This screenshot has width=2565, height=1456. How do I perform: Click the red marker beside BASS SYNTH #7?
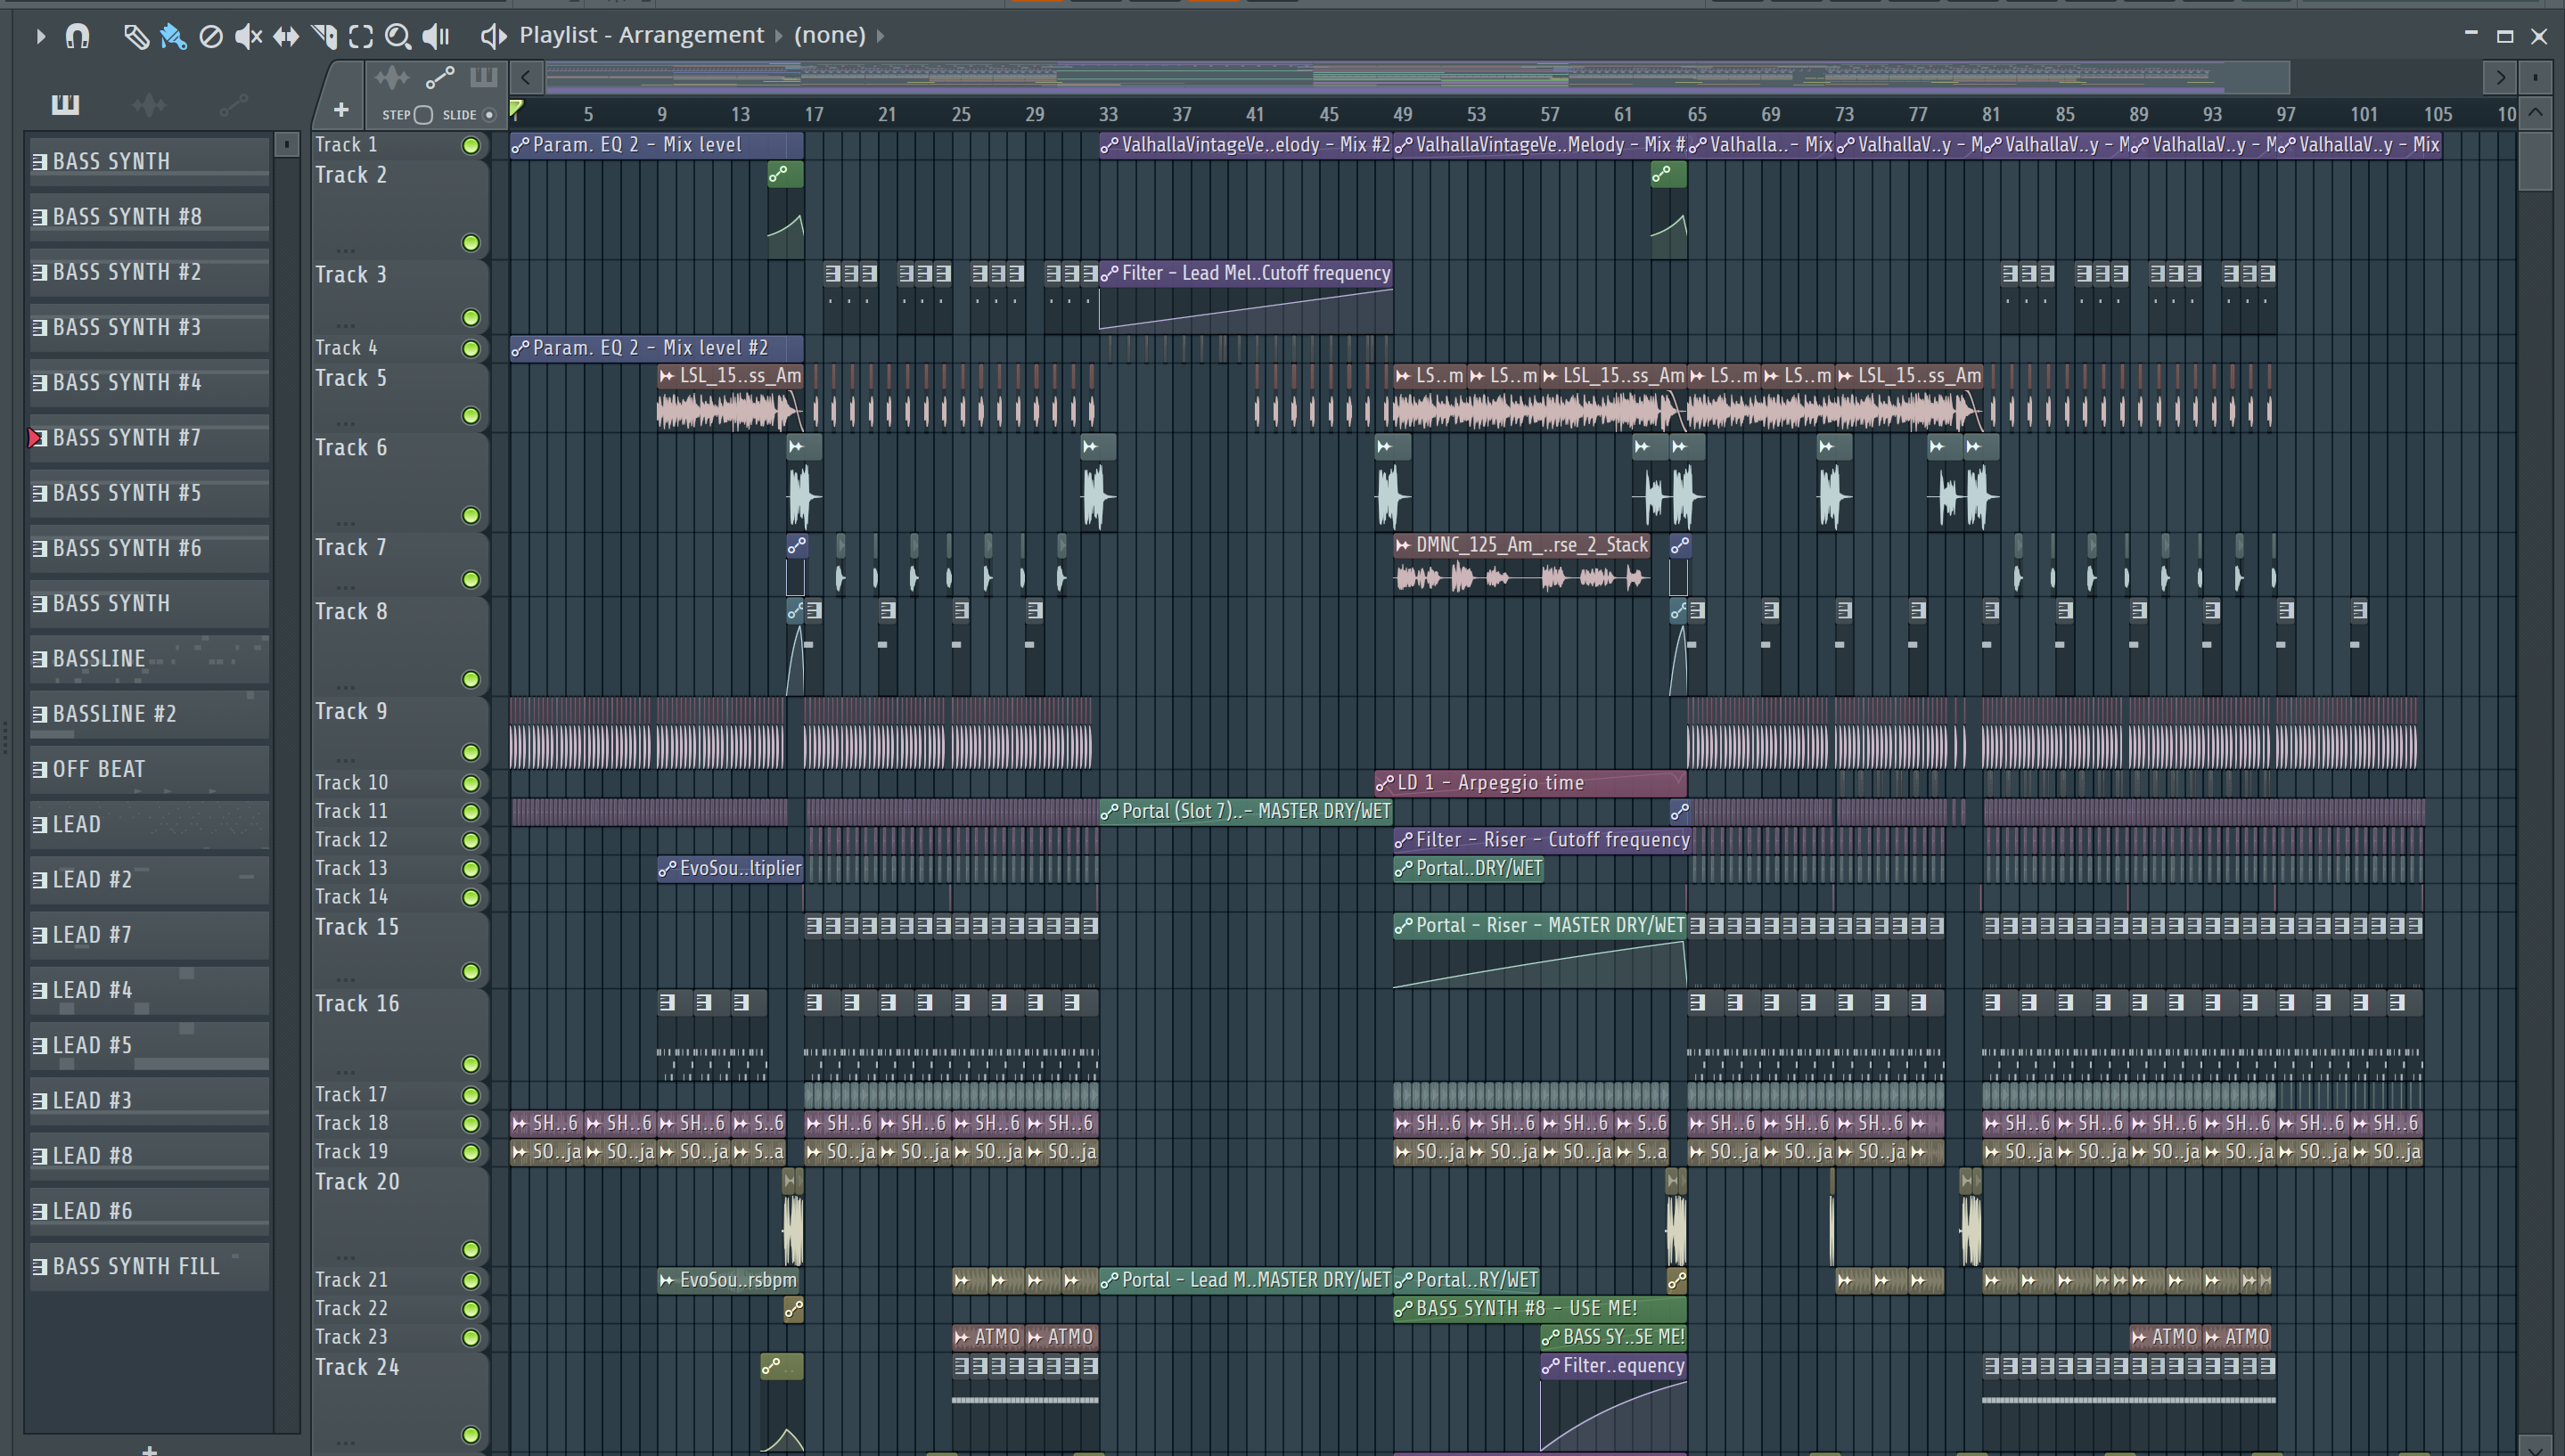pyautogui.click(x=34, y=438)
